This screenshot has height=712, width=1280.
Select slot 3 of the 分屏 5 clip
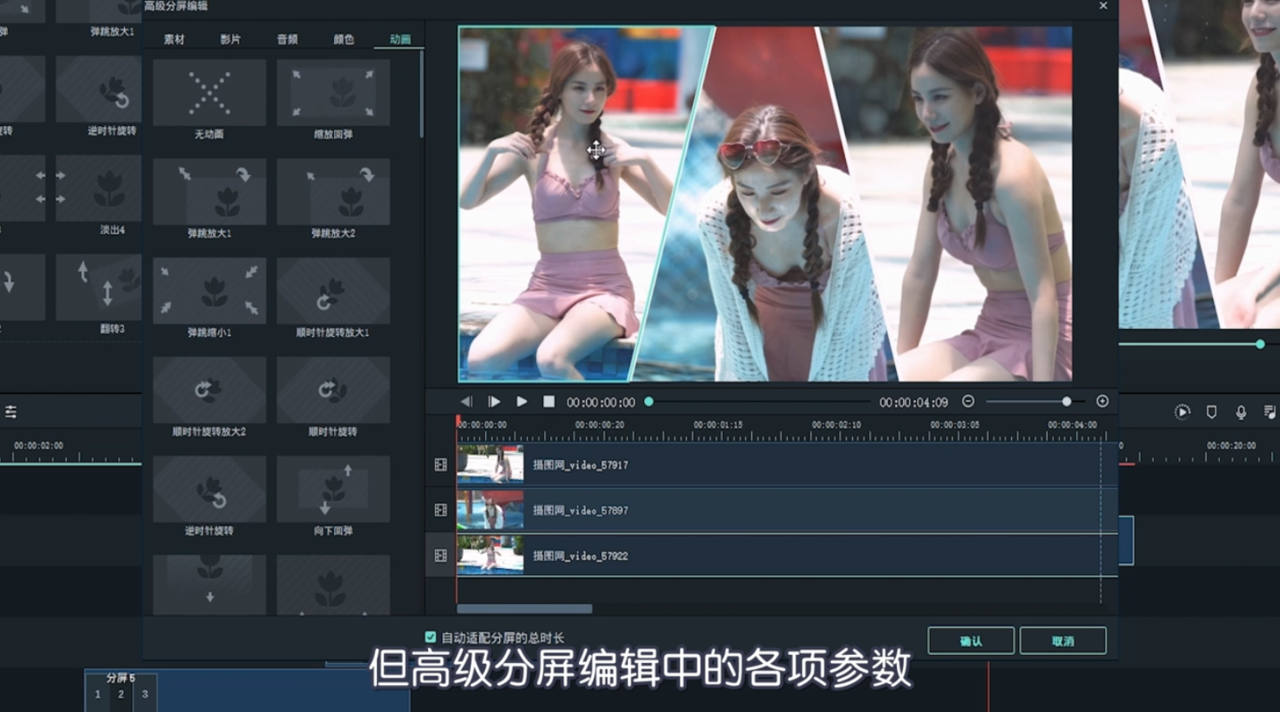144,693
